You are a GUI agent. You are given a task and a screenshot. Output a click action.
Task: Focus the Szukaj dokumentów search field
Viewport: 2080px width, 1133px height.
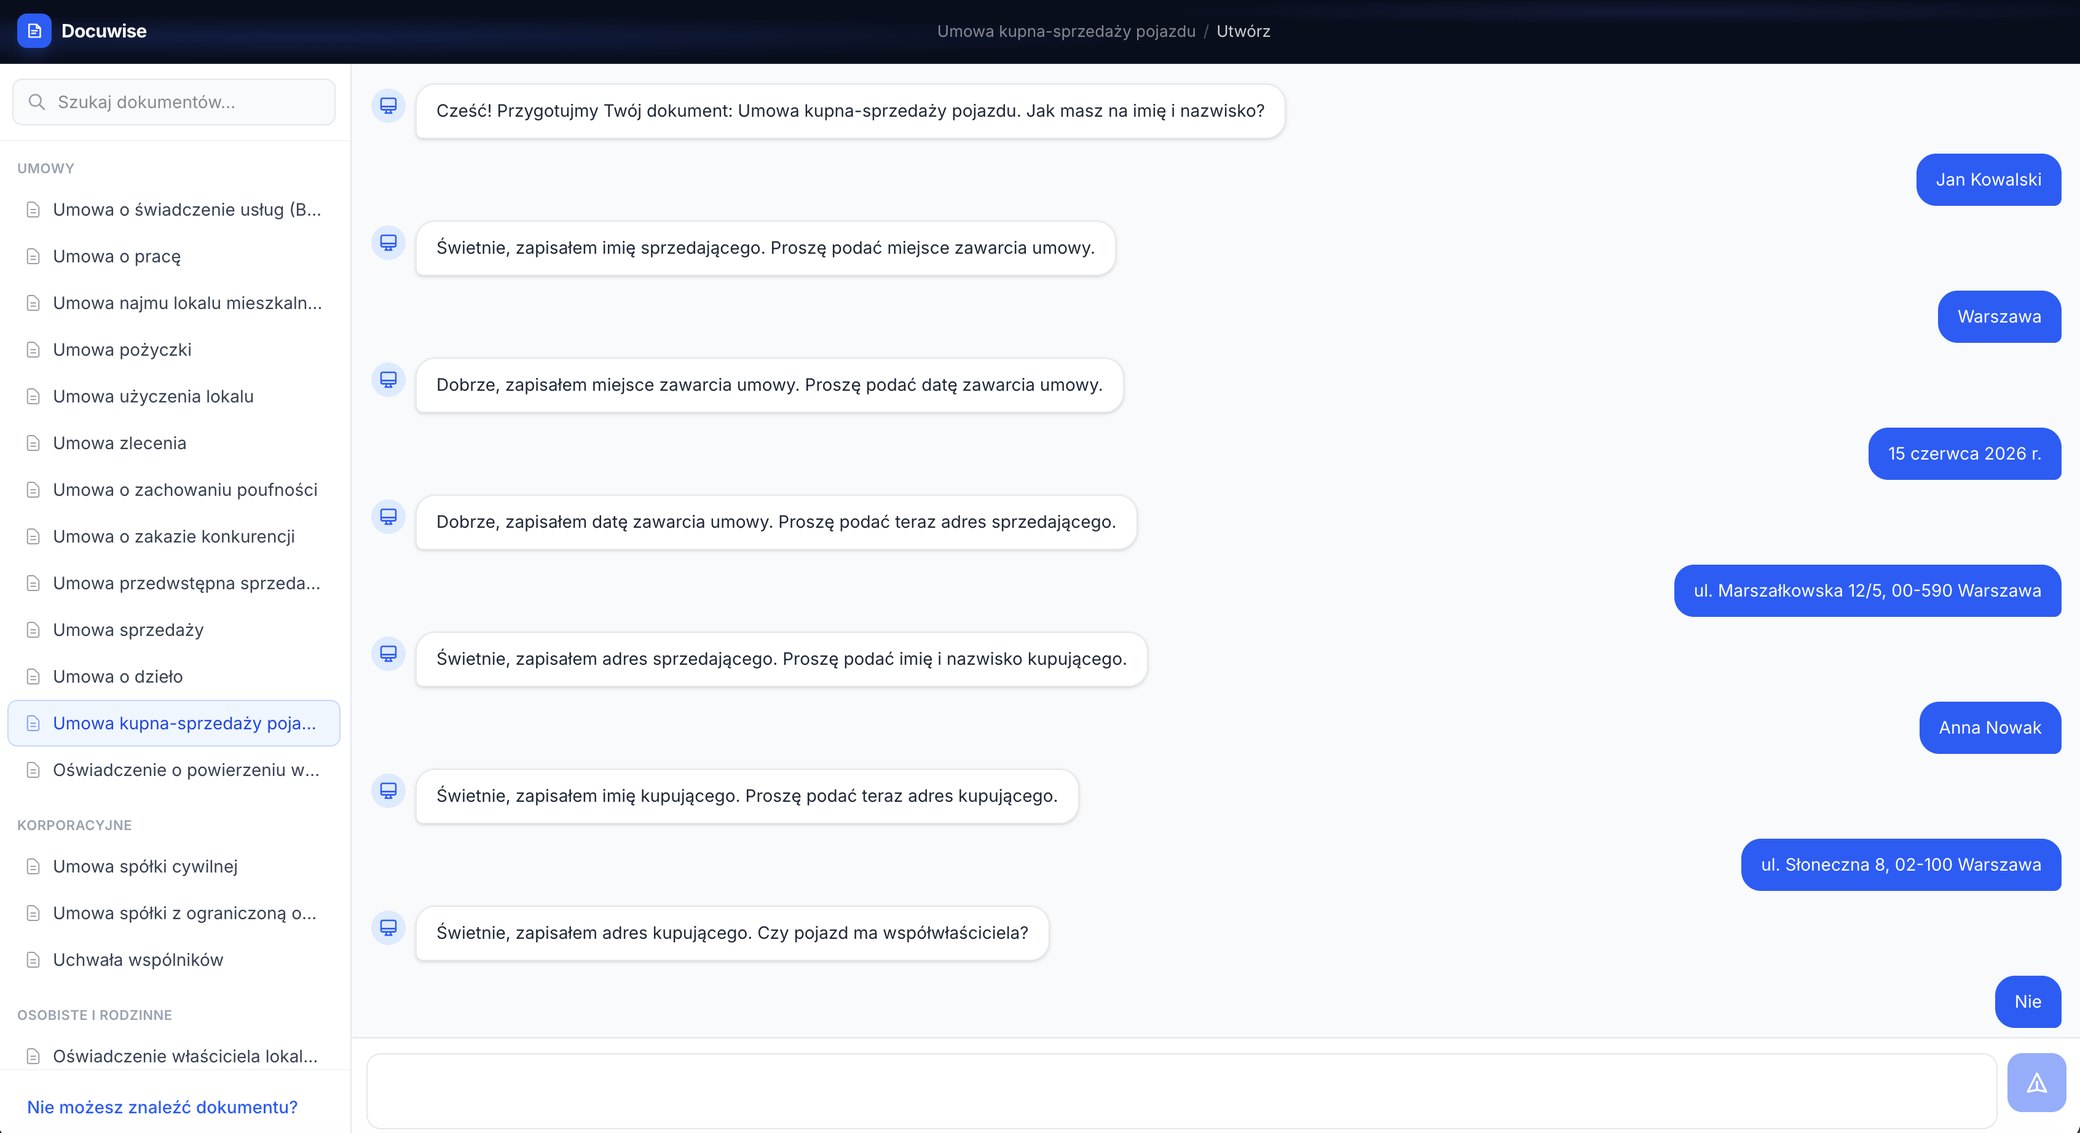coord(174,102)
